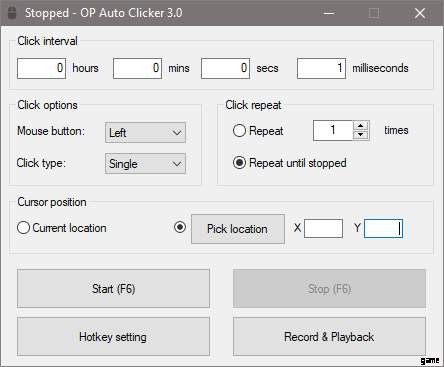This screenshot has height=367, width=444.
Task: Click the Stop (F6) button
Action: click(329, 288)
